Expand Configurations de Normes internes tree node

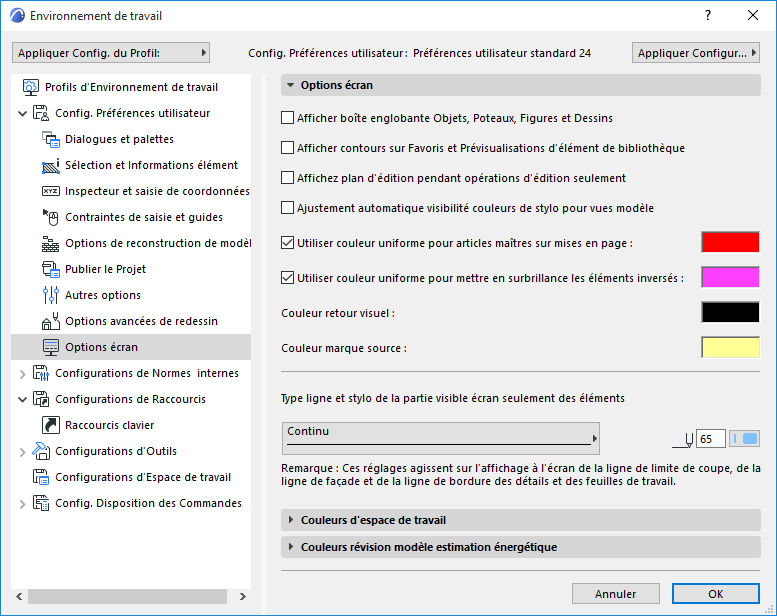tap(23, 373)
